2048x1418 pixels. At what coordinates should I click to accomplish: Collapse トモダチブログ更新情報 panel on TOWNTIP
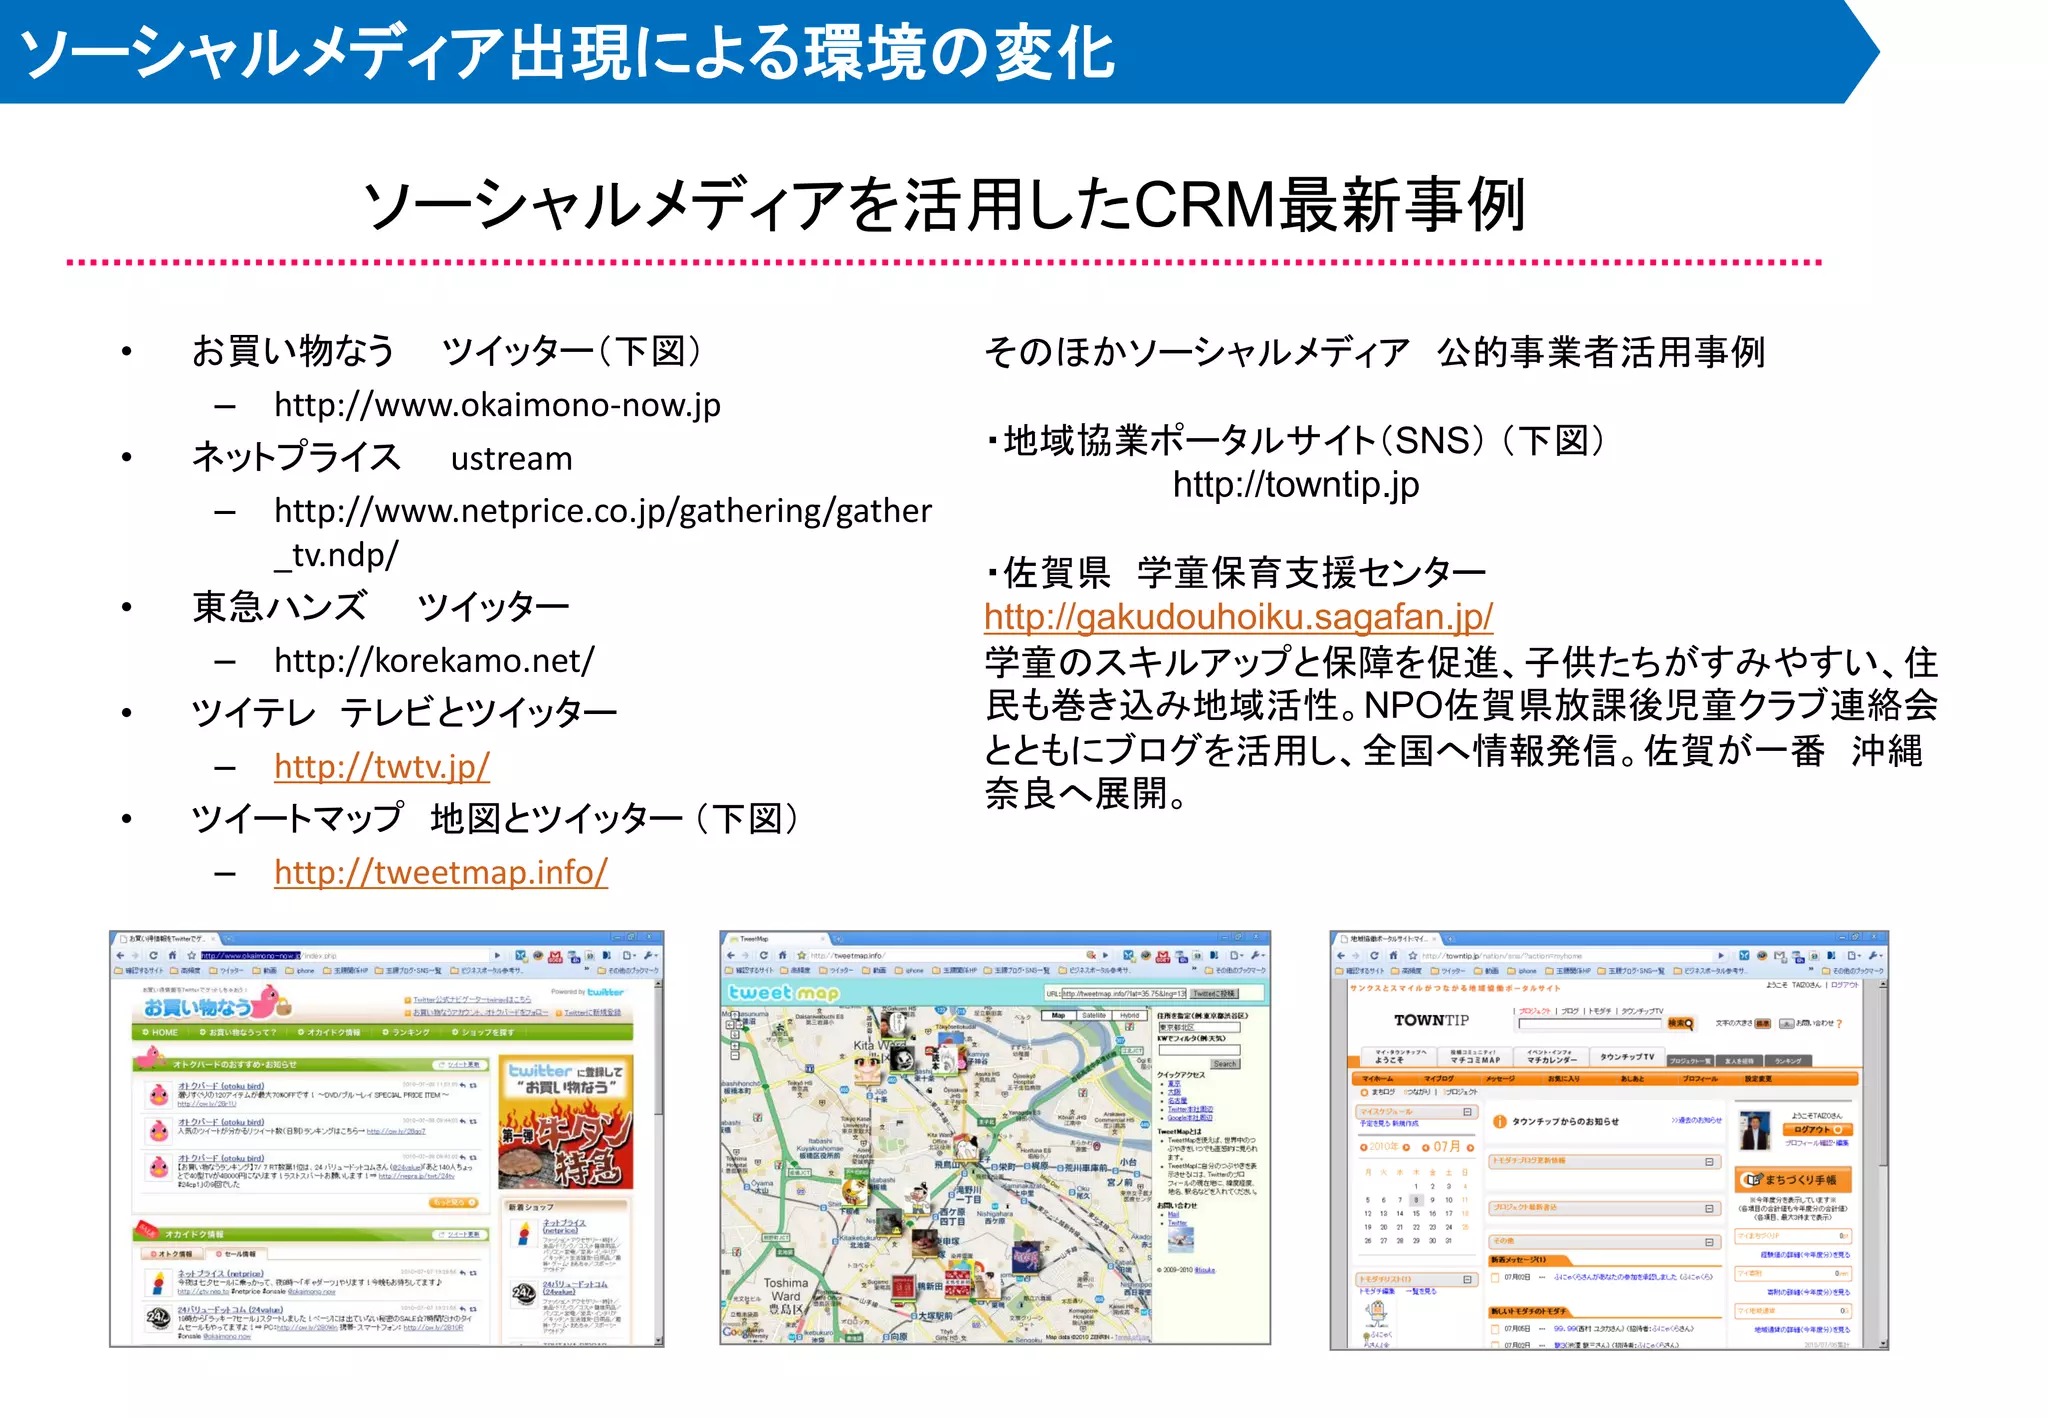pos(1709,1162)
